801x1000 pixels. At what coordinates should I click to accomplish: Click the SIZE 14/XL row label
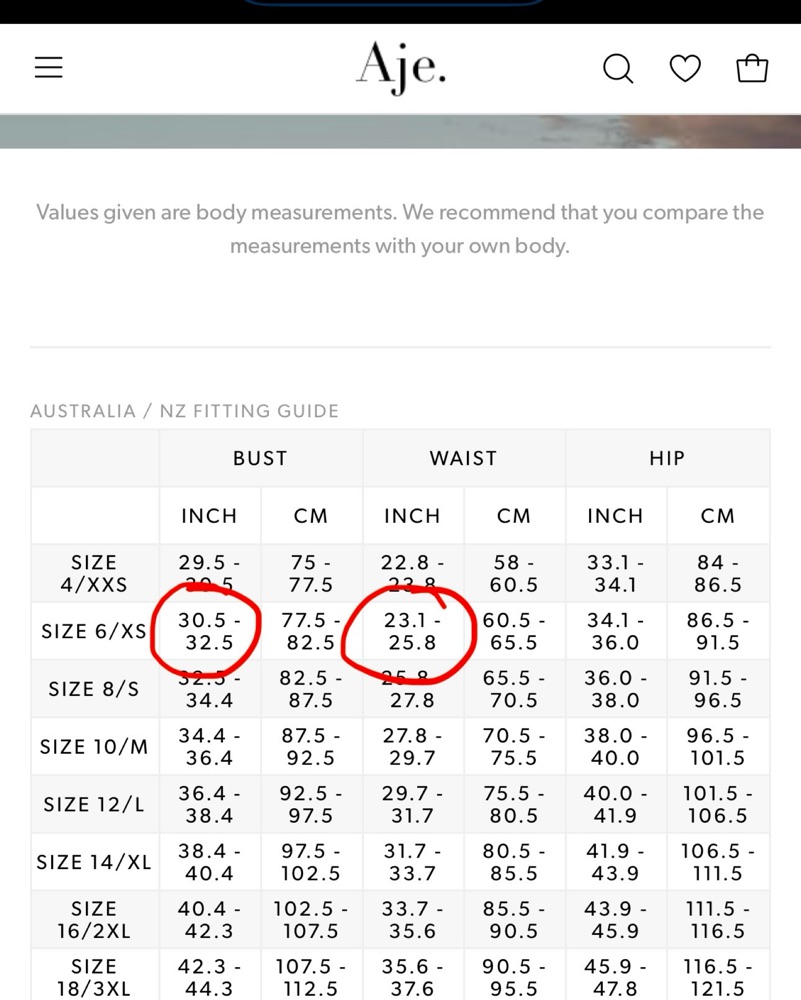(94, 862)
